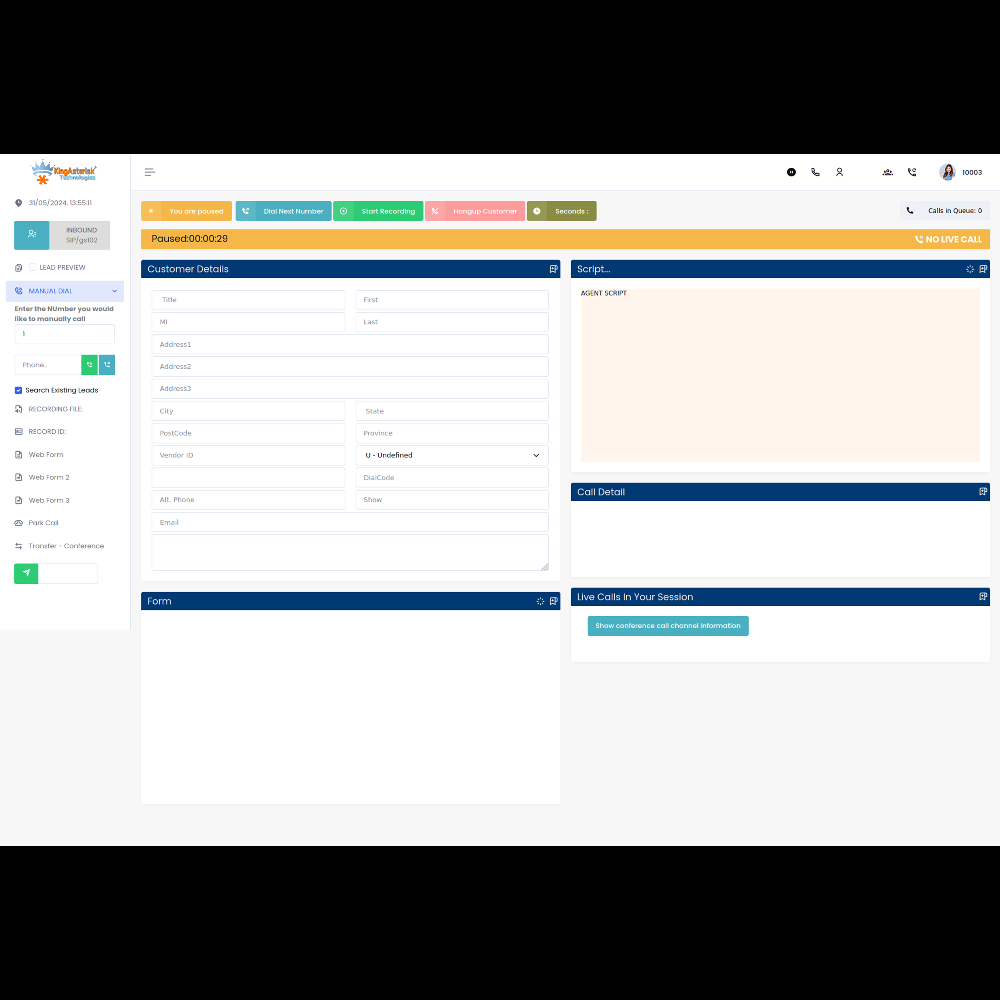Open the U - Undefined gender dropdown

[x=452, y=455]
